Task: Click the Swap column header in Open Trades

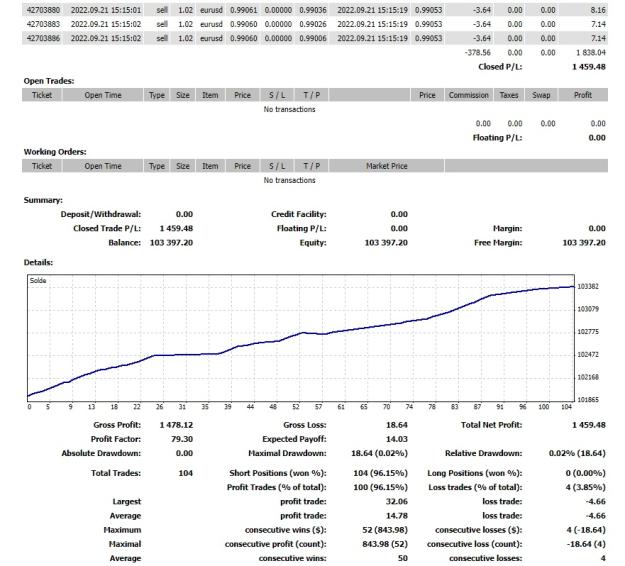Action: (541, 95)
